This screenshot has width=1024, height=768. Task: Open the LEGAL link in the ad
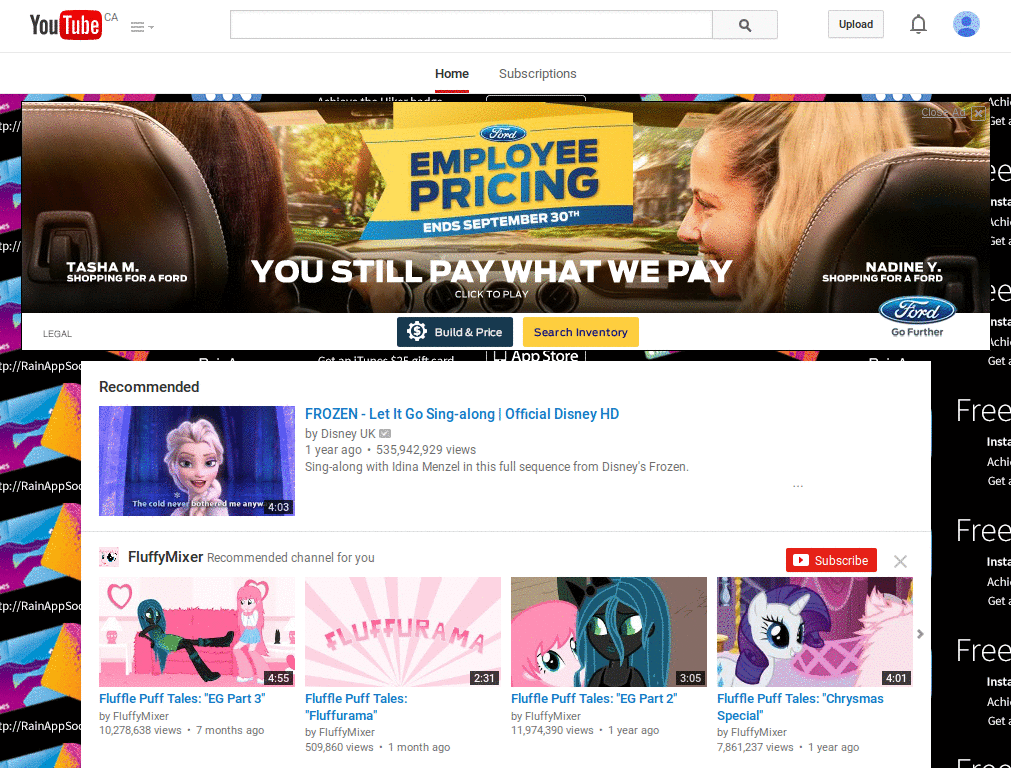(57, 334)
